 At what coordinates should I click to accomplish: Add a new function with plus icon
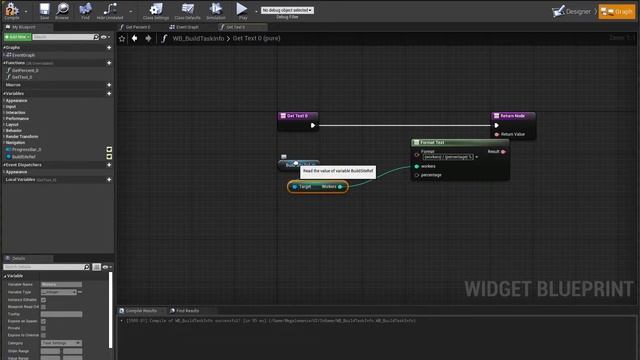pos(109,63)
